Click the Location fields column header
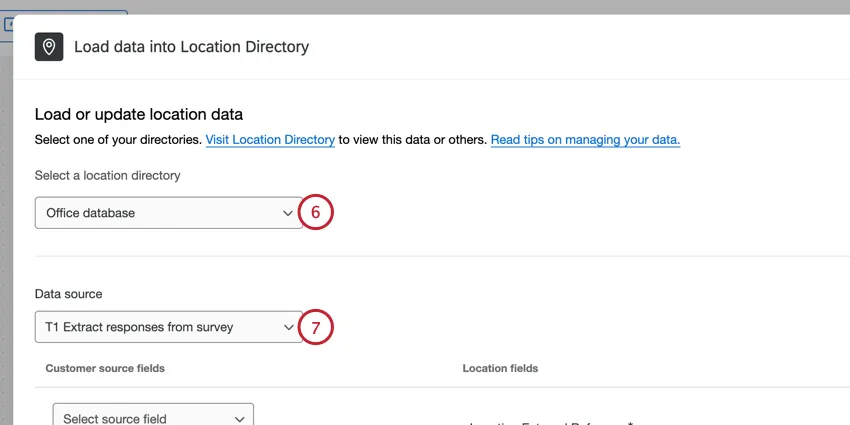 (500, 368)
